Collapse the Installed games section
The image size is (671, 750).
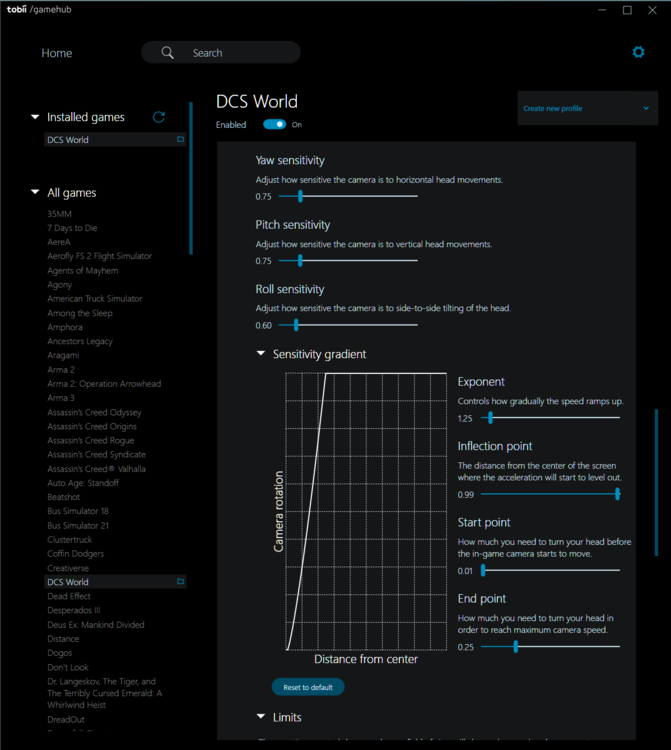pos(36,117)
